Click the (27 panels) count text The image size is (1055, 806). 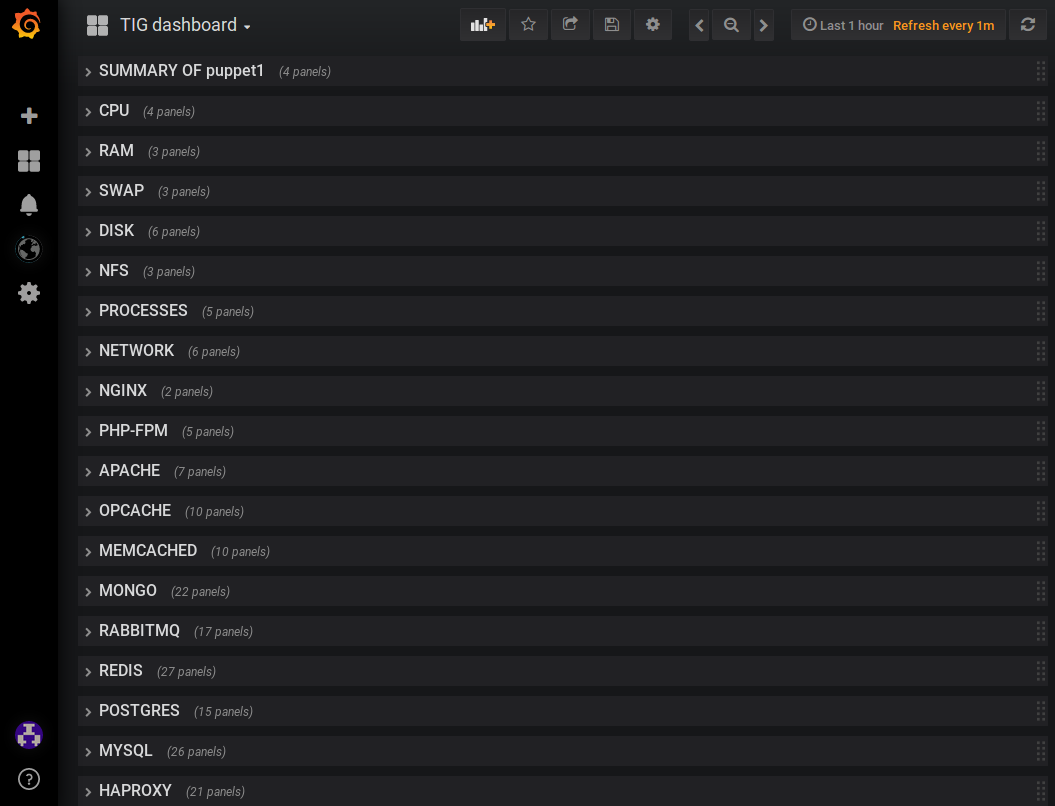click(186, 671)
